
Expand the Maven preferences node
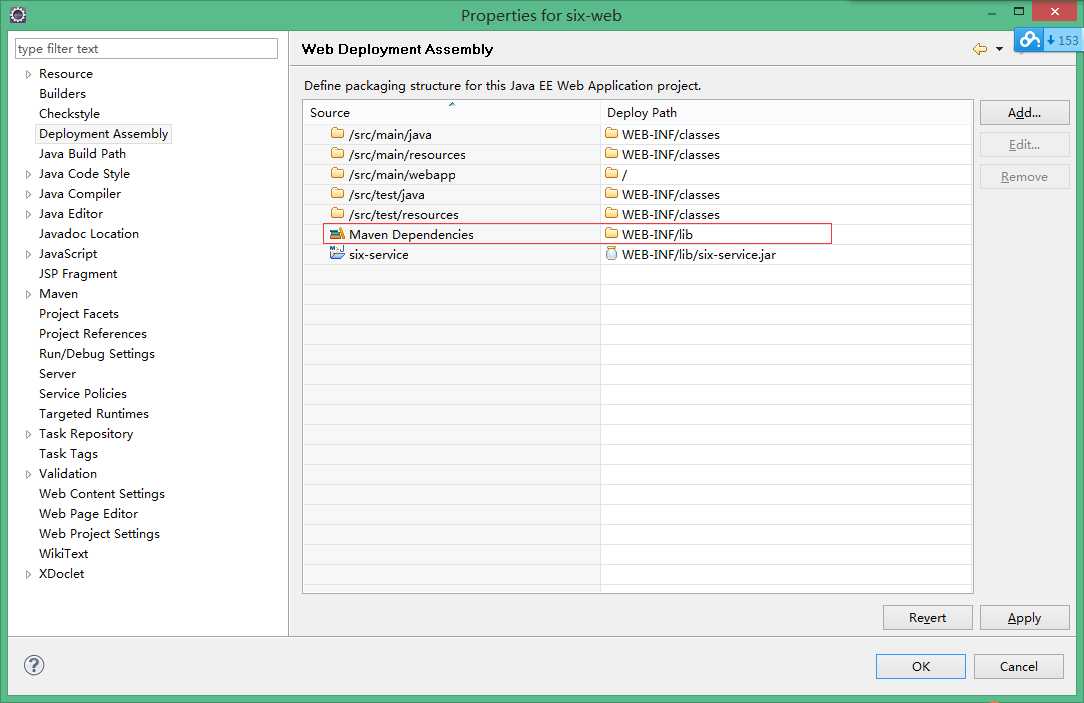coord(28,294)
